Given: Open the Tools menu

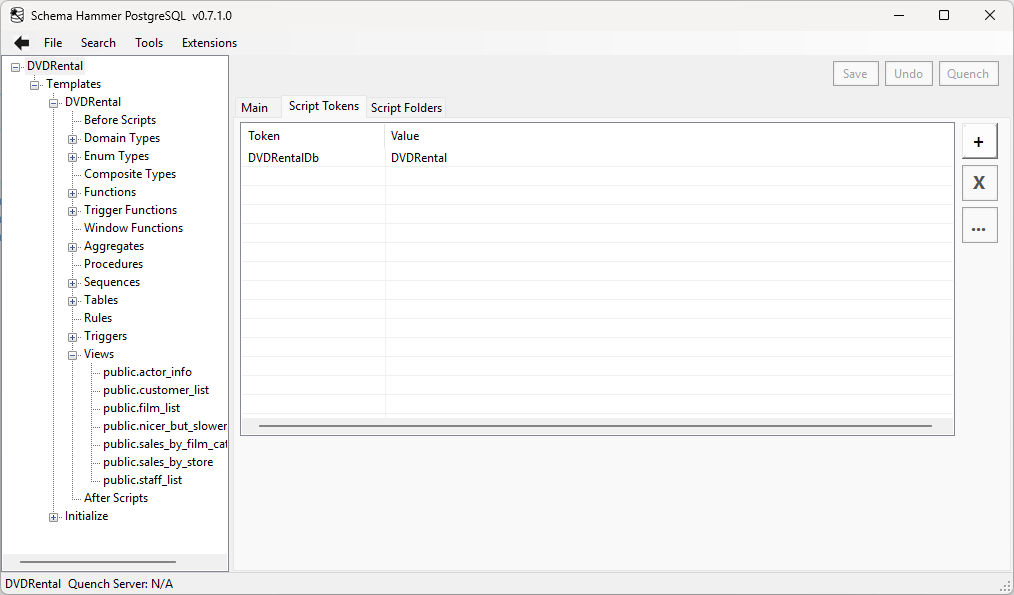Looking at the screenshot, I should pos(148,42).
